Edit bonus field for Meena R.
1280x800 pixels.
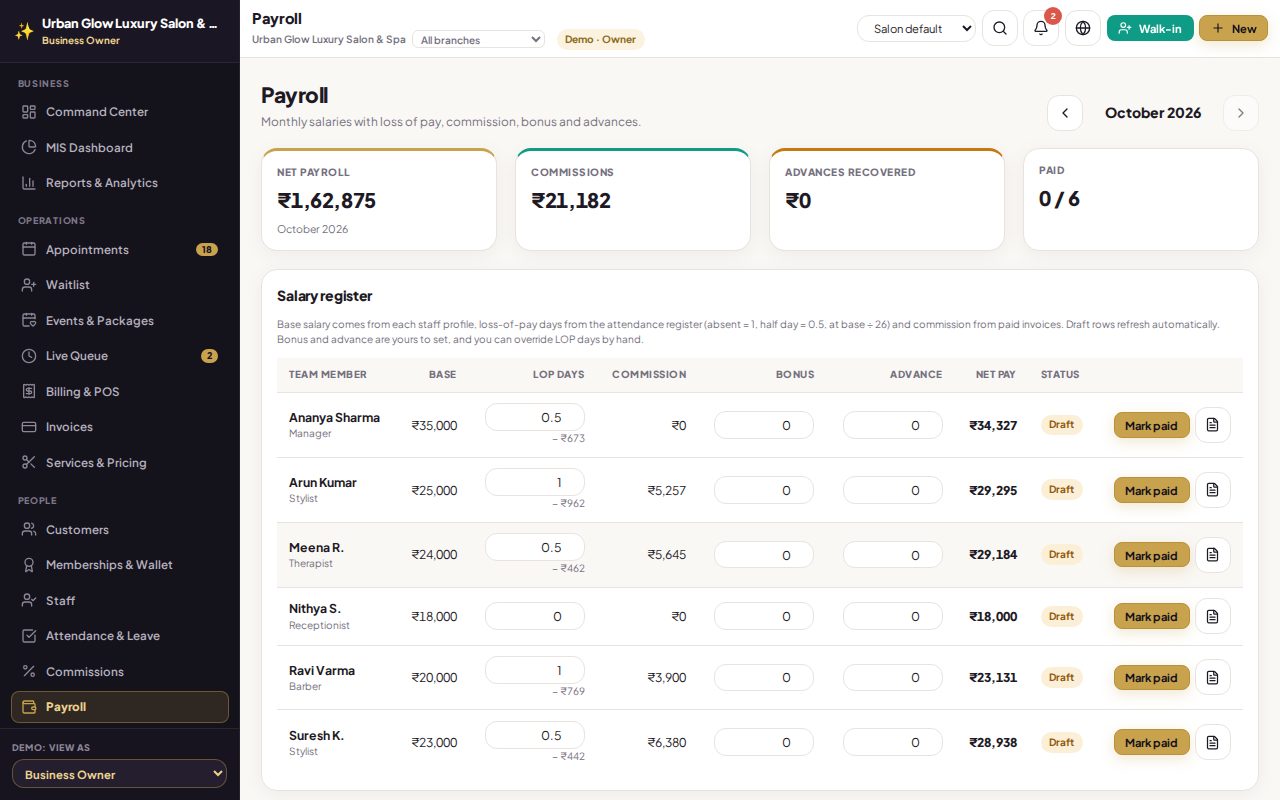[764, 555]
